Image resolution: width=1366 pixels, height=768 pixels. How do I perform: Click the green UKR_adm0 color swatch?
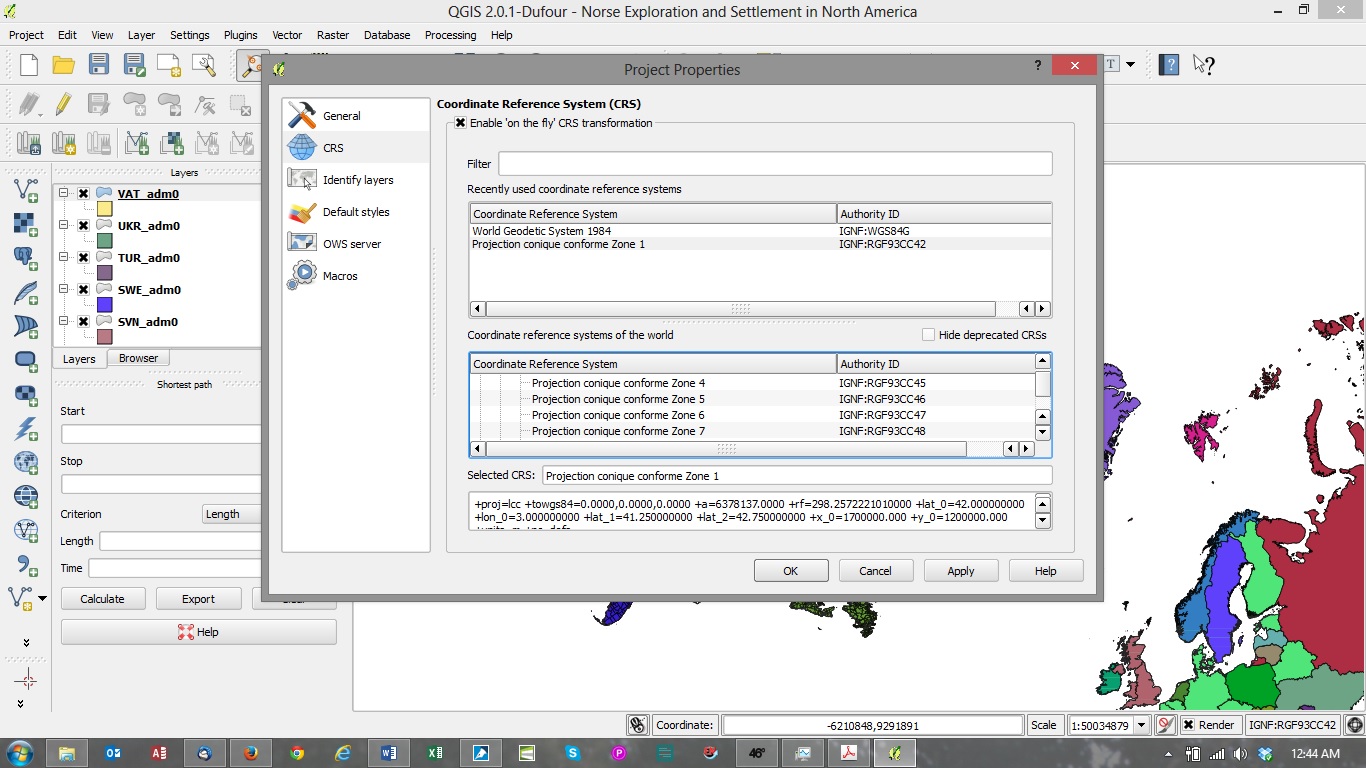point(105,241)
